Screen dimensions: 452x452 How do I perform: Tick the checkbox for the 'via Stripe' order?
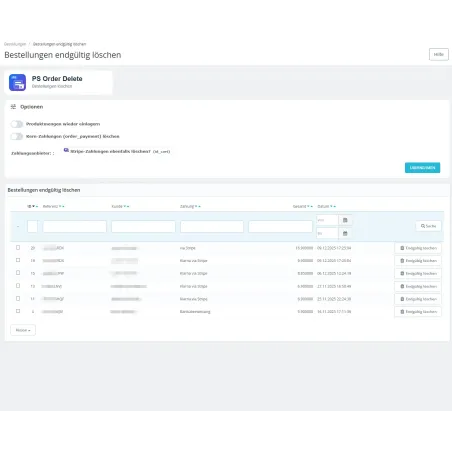[x=18, y=248]
